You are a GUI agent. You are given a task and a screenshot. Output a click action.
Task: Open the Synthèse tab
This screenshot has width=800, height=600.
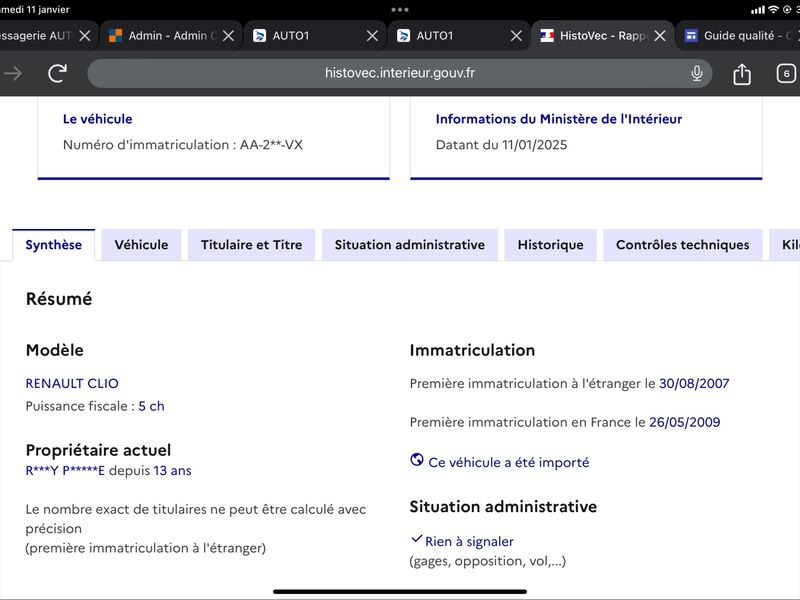[x=54, y=245]
